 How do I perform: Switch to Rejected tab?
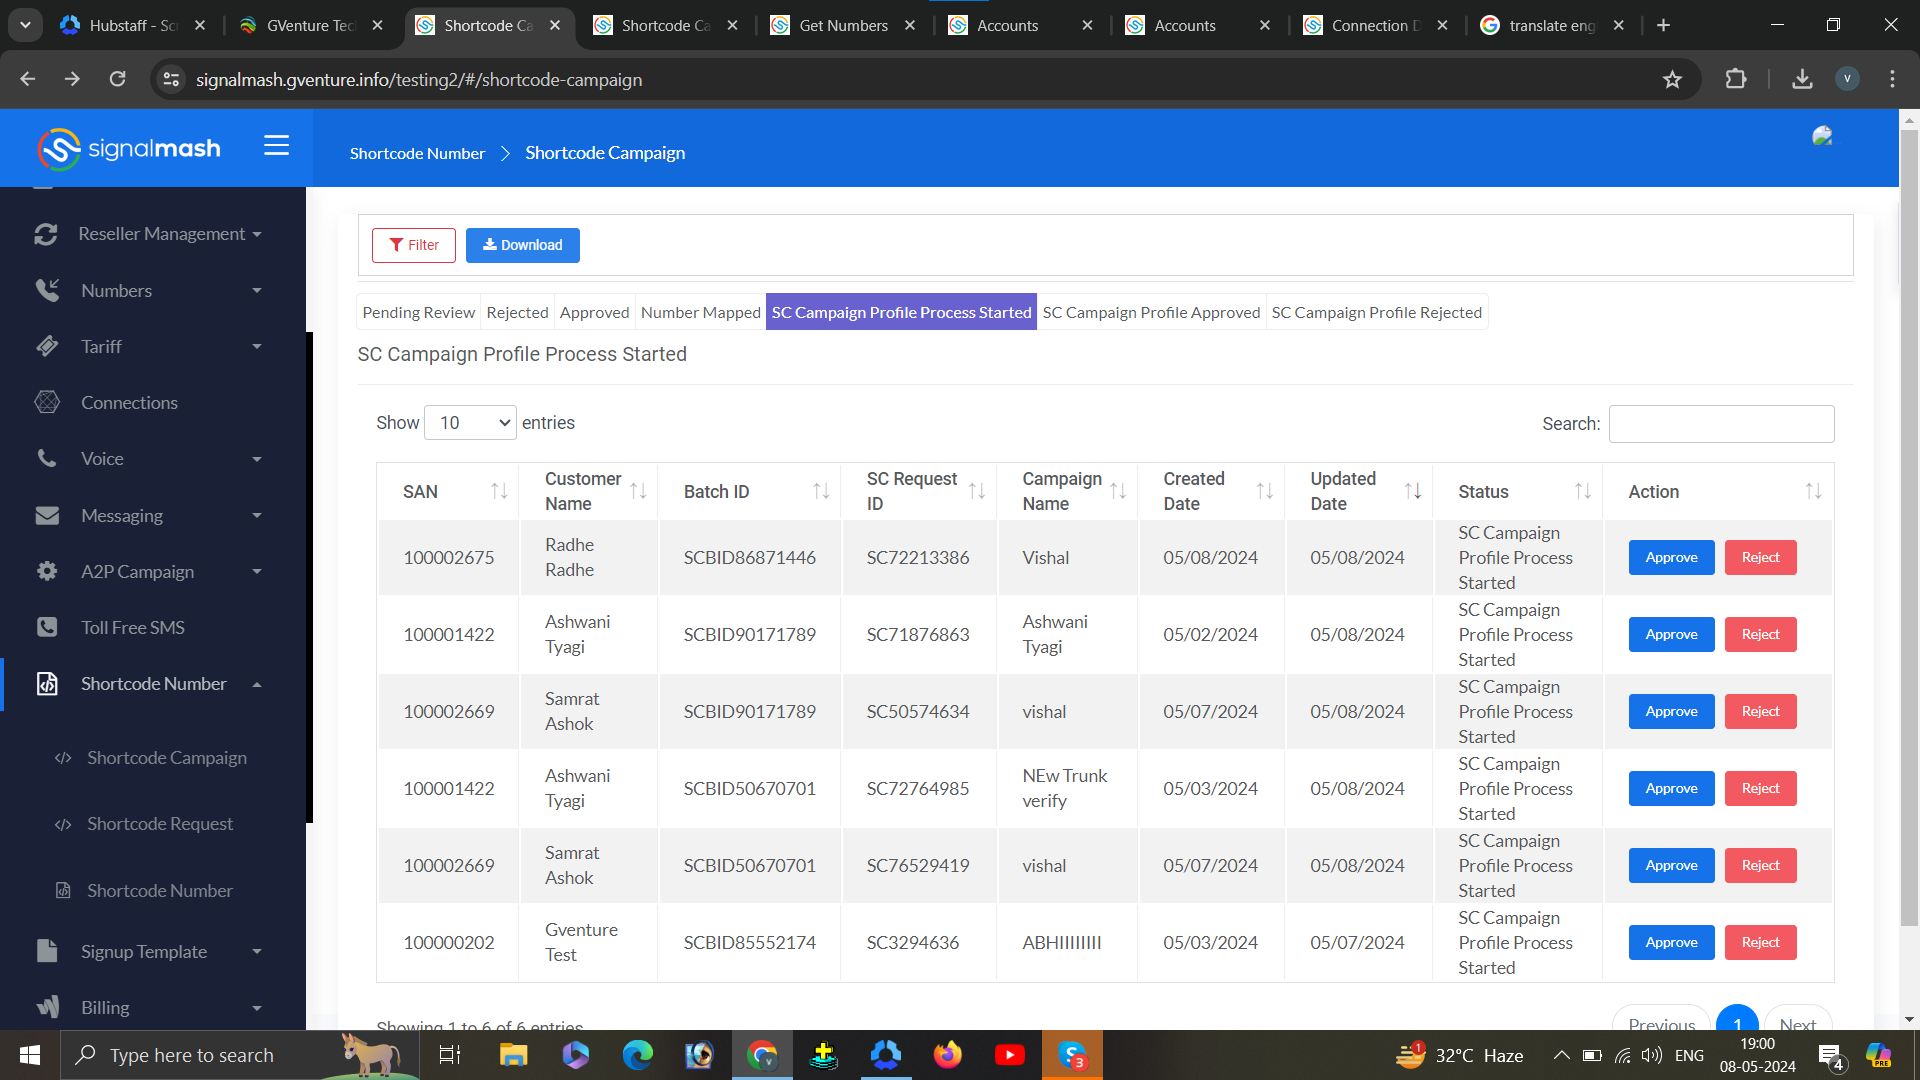click(x=517, y=312)
